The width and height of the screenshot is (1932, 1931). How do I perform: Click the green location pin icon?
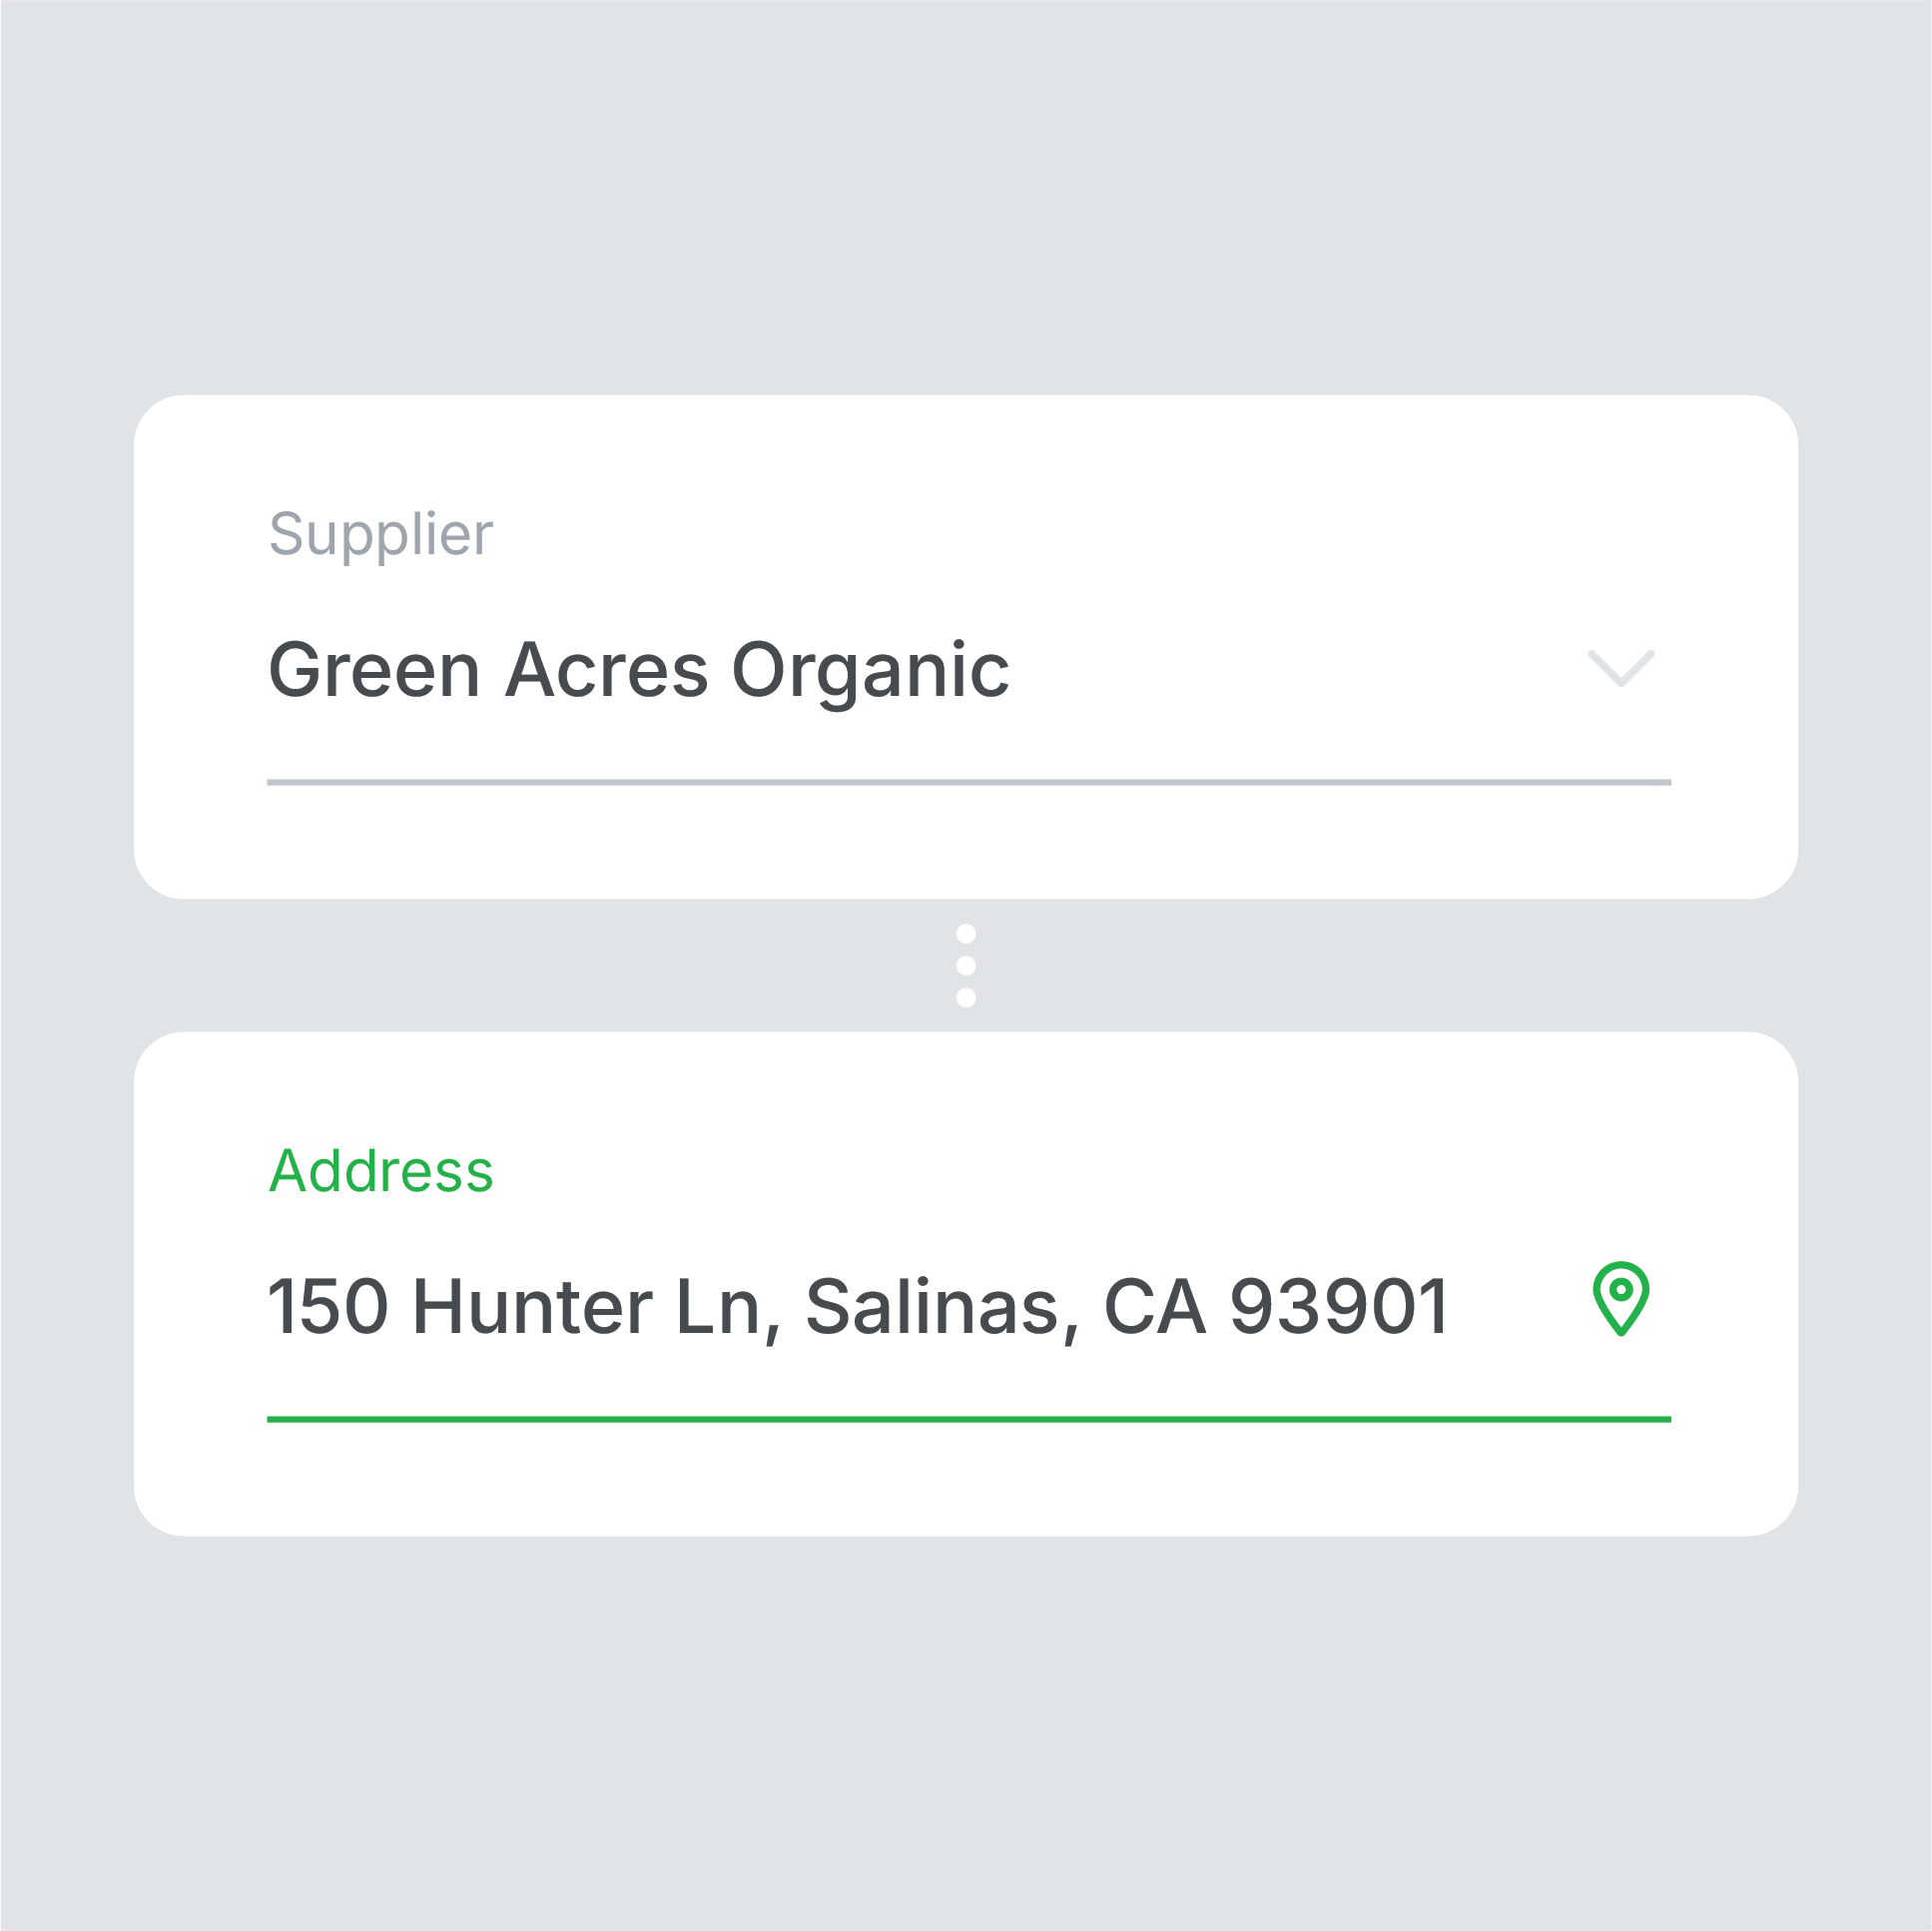pyautogui.click(x=1621, y=1299)
